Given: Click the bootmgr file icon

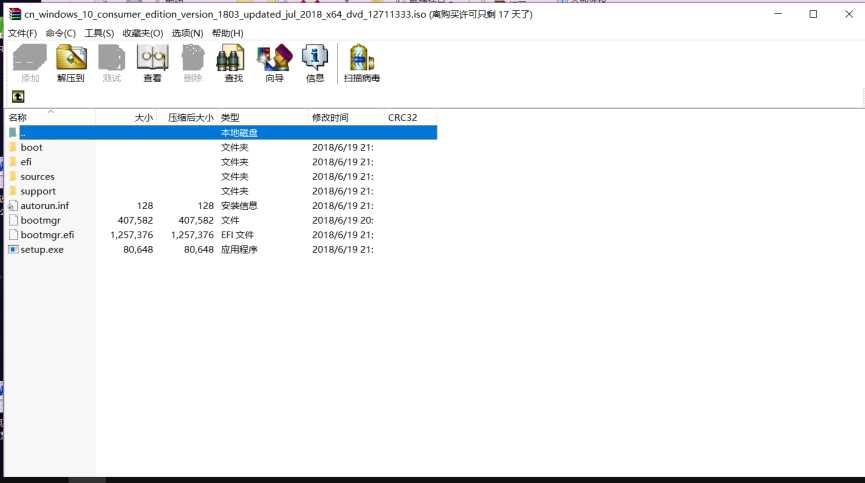Looking at the screenshot, I should (13, 220).
